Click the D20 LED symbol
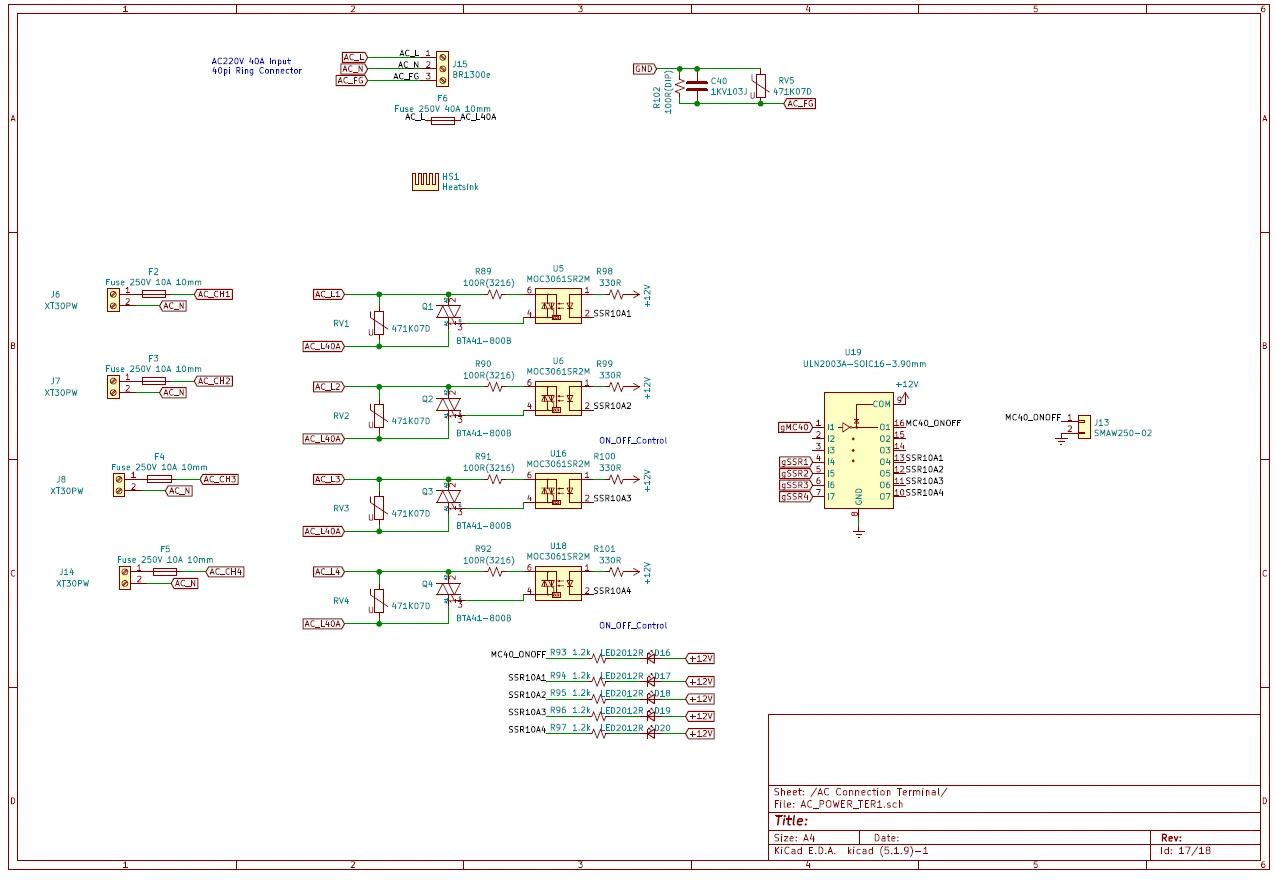Image resolution: width=1276 pixels, height=880 pixels. pyautogui.click(x=650, y=733)
